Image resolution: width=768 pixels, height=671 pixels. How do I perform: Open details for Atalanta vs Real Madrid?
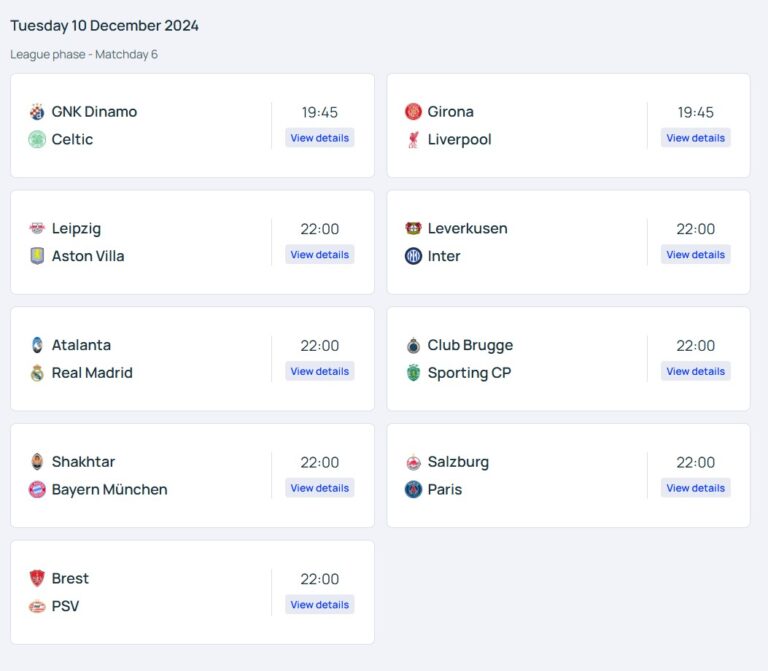tap(319, 371)
